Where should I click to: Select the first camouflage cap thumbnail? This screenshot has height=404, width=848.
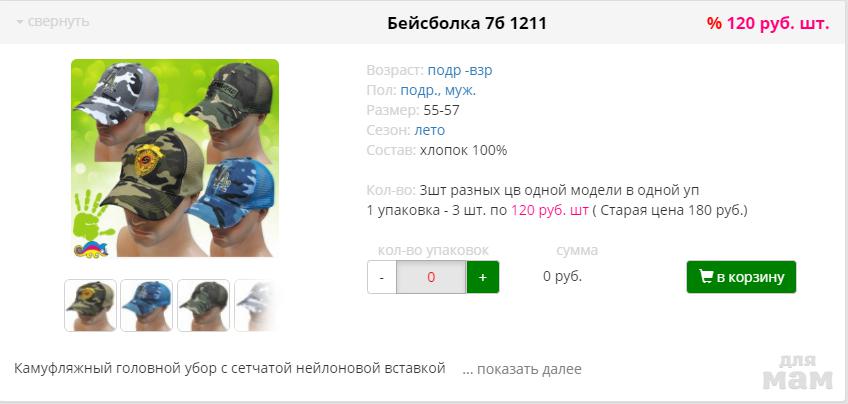[x=90, y=305]
